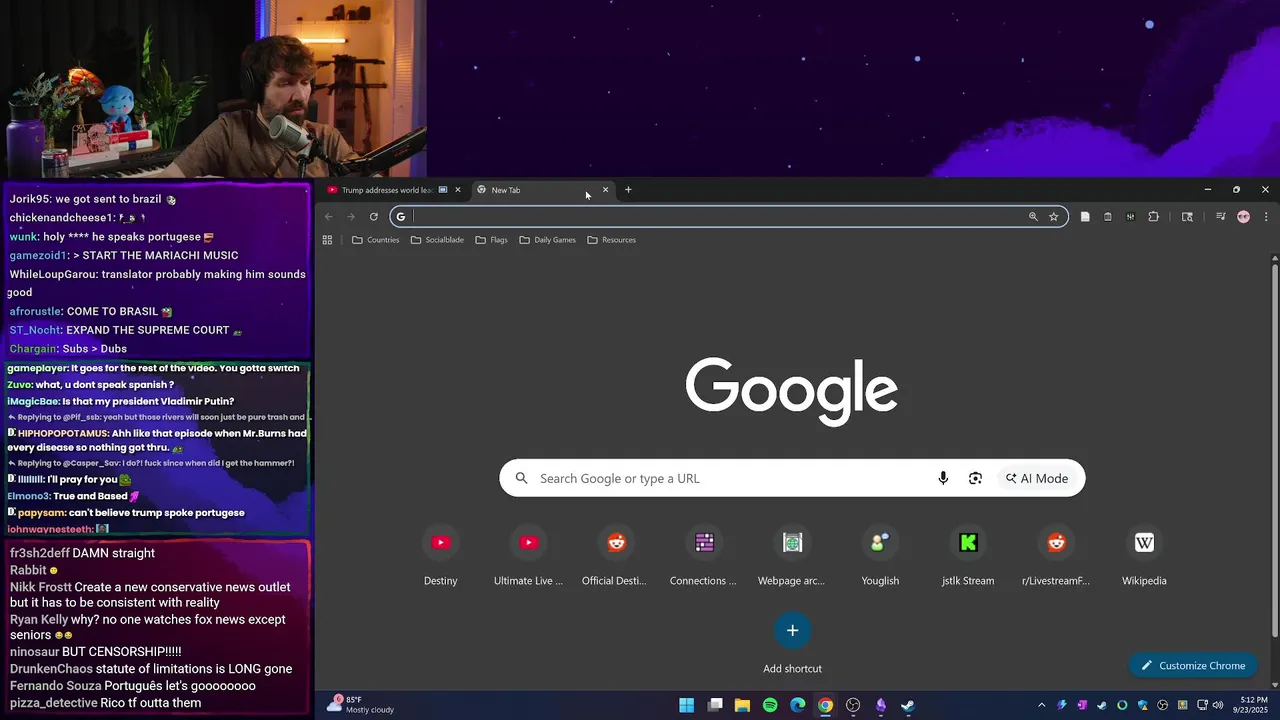Image resolution: width=1280 pixels, height=720 pixels.
Task: Open the Official Desti... Reddit shortcut
Action: coord(616,555)
